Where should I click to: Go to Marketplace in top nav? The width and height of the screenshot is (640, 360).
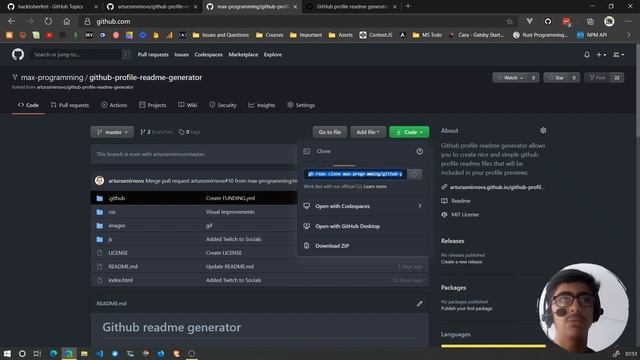(x=243, y=55)
